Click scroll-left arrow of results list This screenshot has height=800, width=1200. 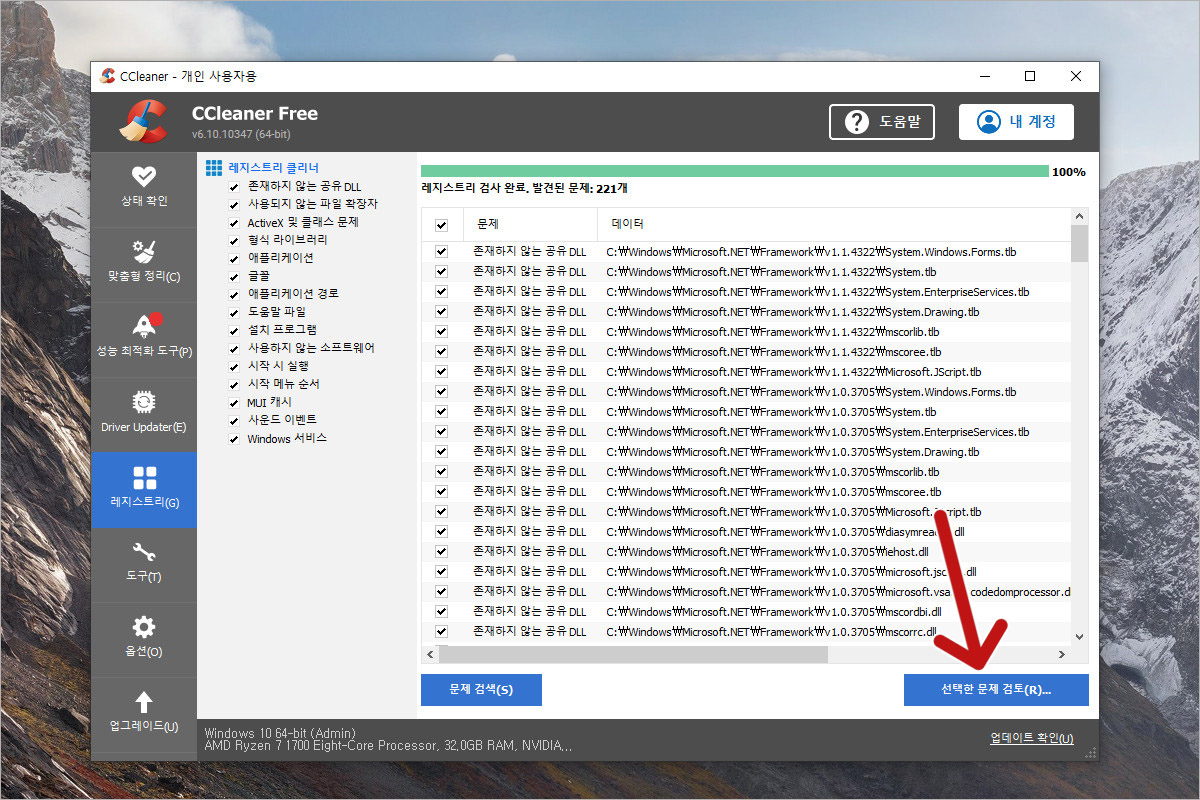(x=430, y=654)
